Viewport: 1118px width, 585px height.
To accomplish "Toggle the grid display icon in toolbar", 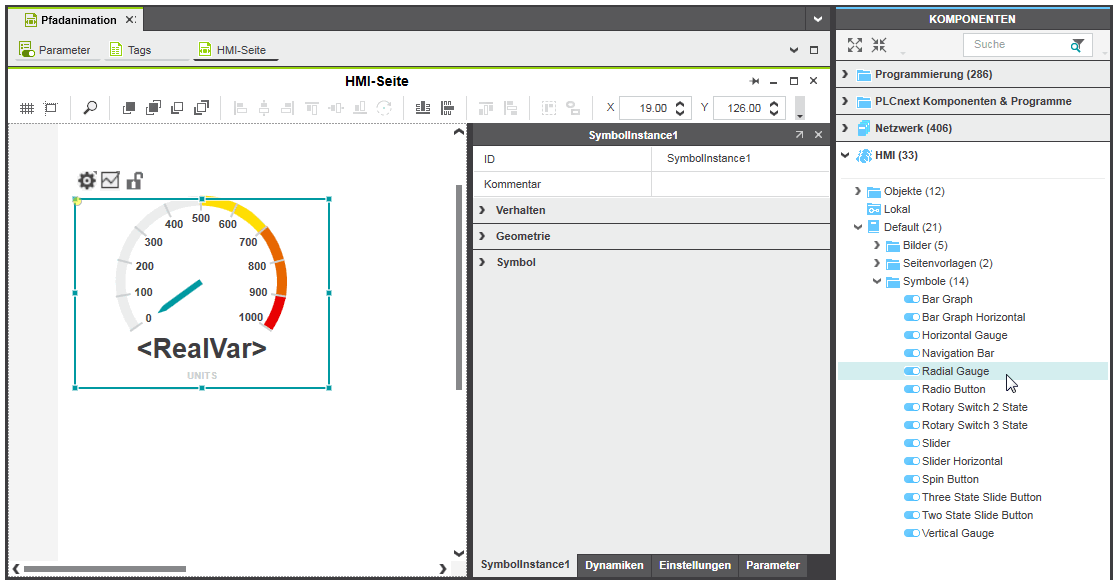I will 27,108.
